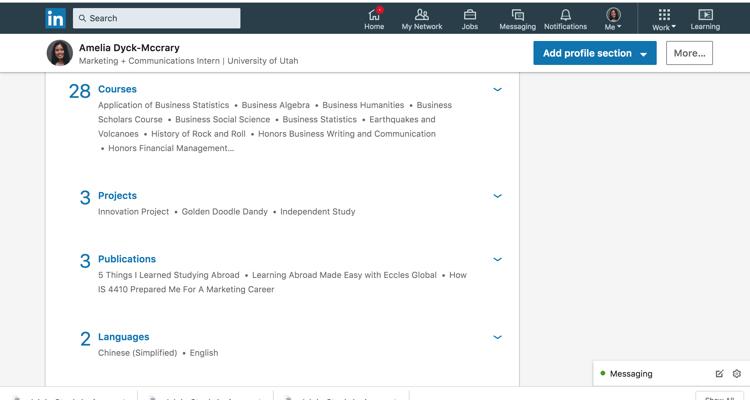
Task: Click the More... button
Action: [689, 53]
